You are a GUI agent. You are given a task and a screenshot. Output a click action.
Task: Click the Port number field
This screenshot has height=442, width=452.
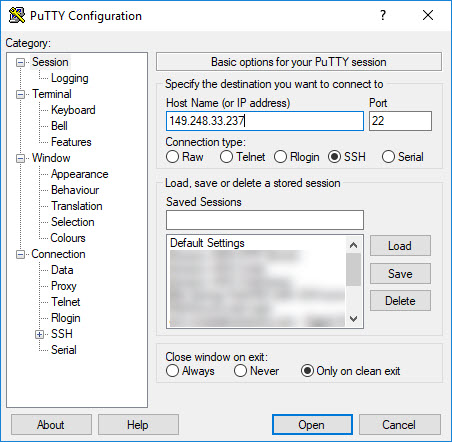400,121
